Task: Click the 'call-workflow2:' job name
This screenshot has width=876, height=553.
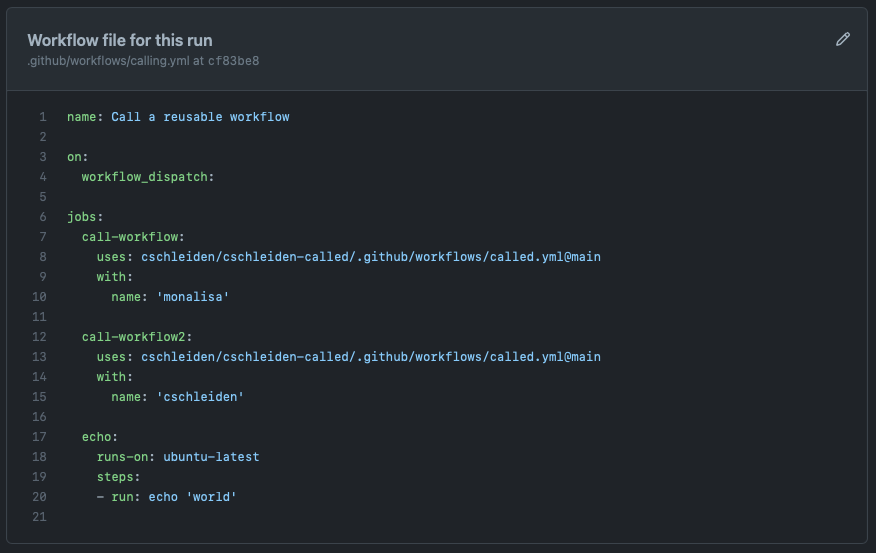Action: tap(137, 337)
